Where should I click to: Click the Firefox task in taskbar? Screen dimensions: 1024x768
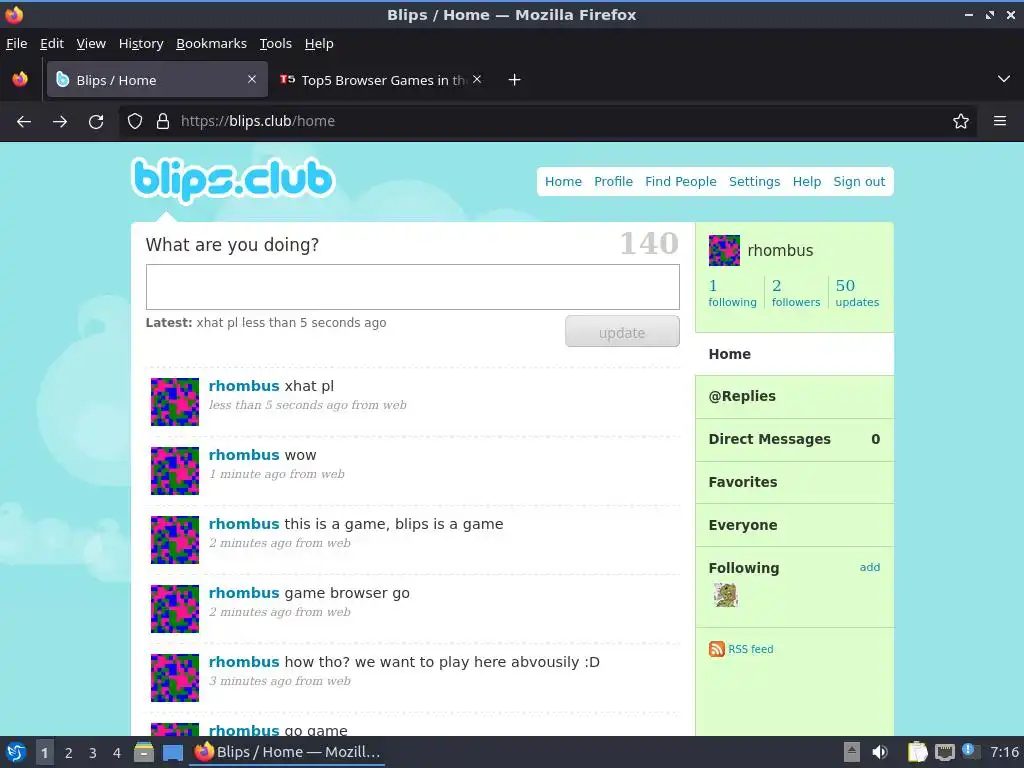(x=287, y=752)
